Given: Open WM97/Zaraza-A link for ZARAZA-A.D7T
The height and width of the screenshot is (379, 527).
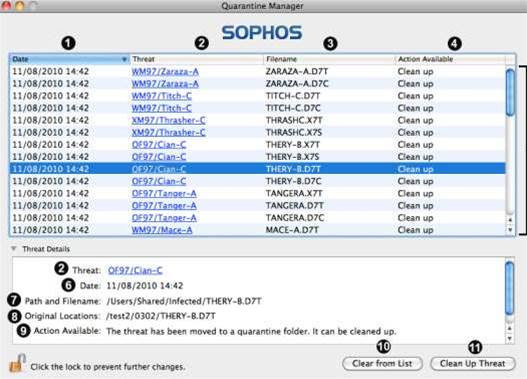Looking at the screenshot, I should 165,72.
